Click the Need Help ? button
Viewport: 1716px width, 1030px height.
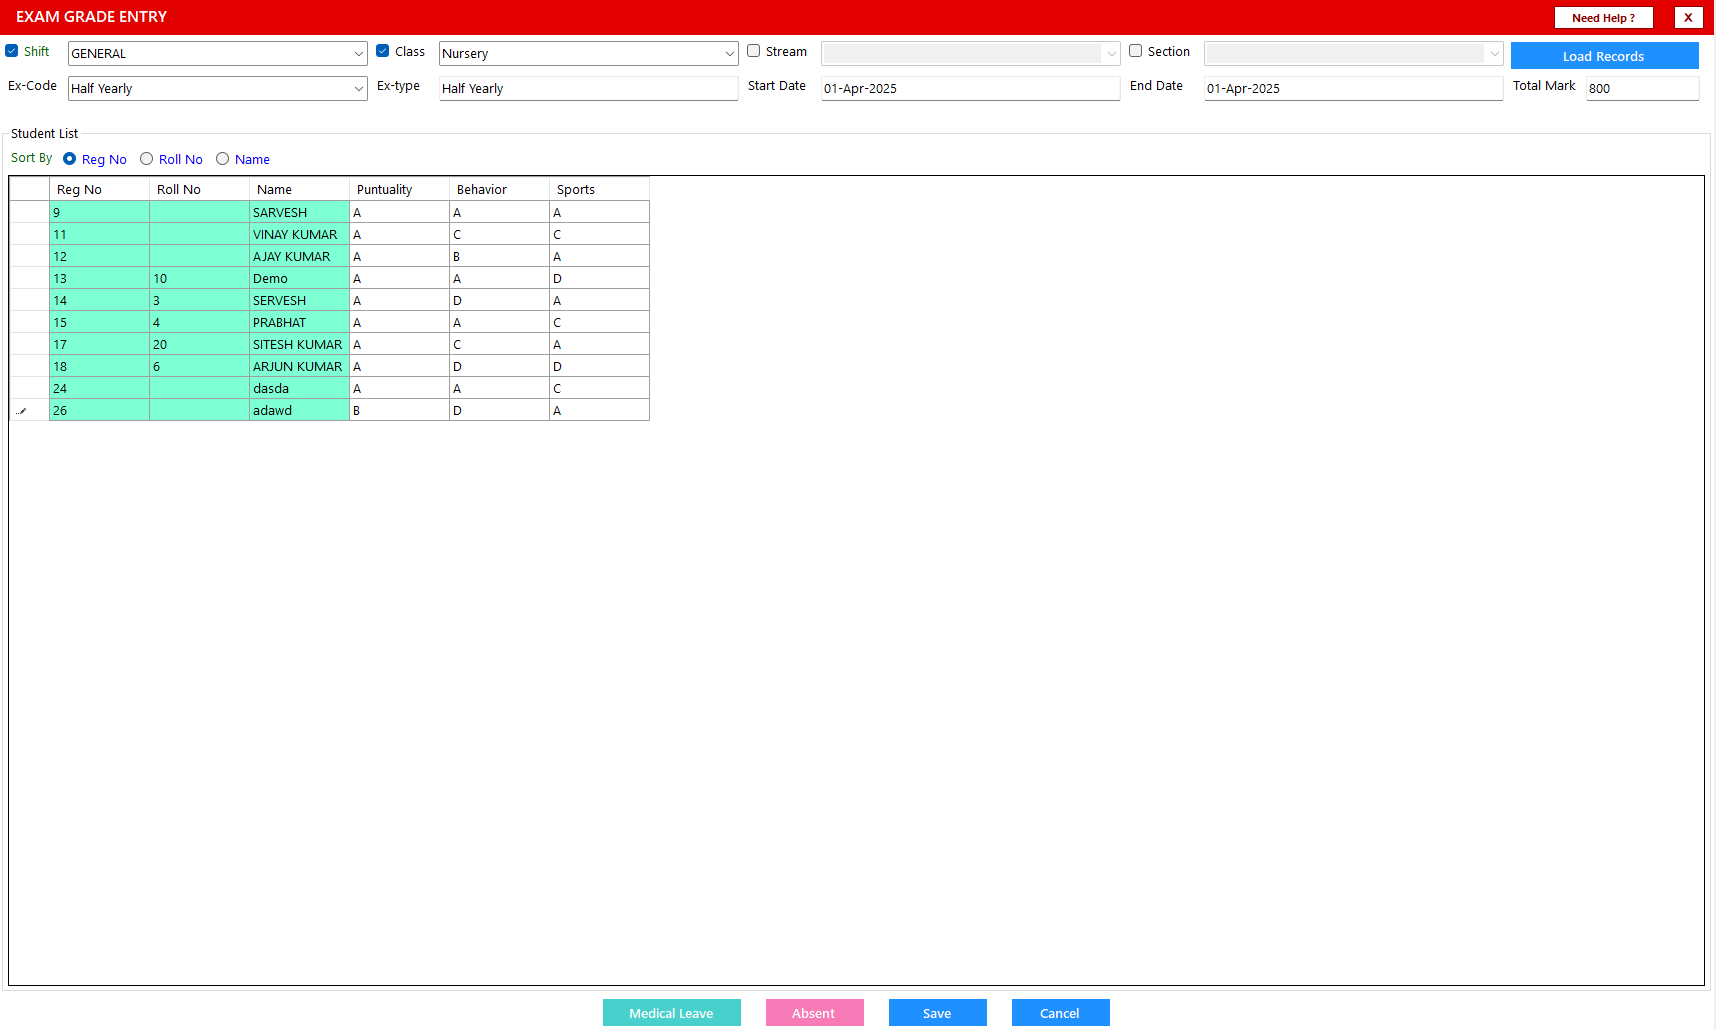click(1604, 18)
